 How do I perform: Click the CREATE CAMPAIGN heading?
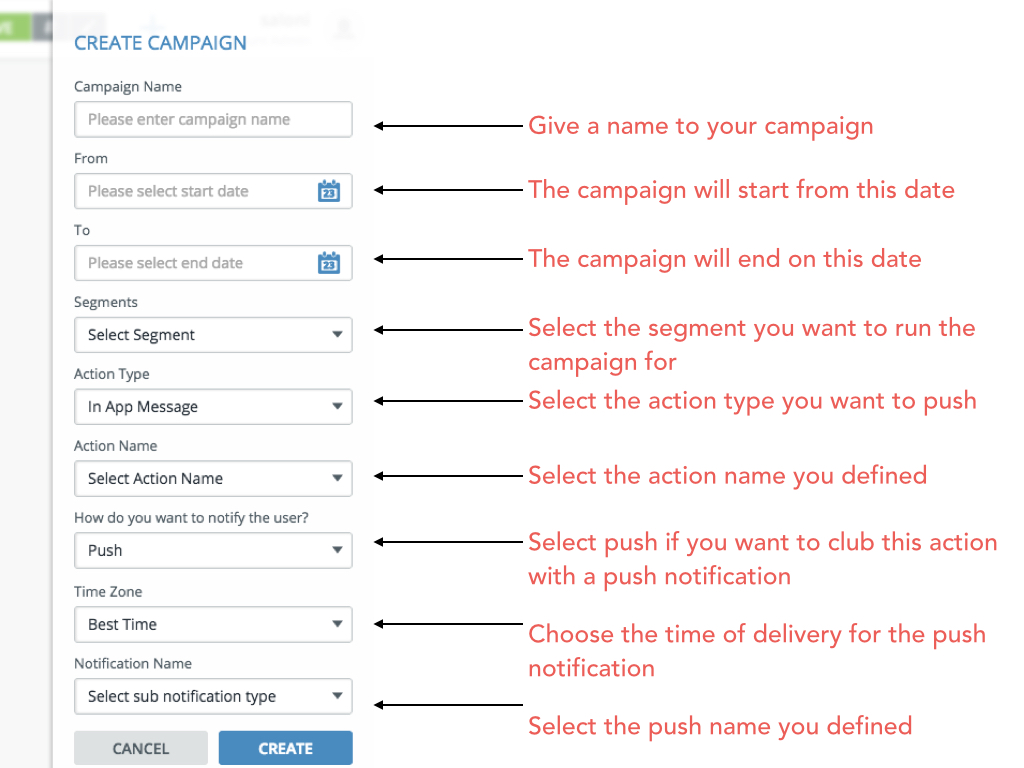click(x=160, y=43)
